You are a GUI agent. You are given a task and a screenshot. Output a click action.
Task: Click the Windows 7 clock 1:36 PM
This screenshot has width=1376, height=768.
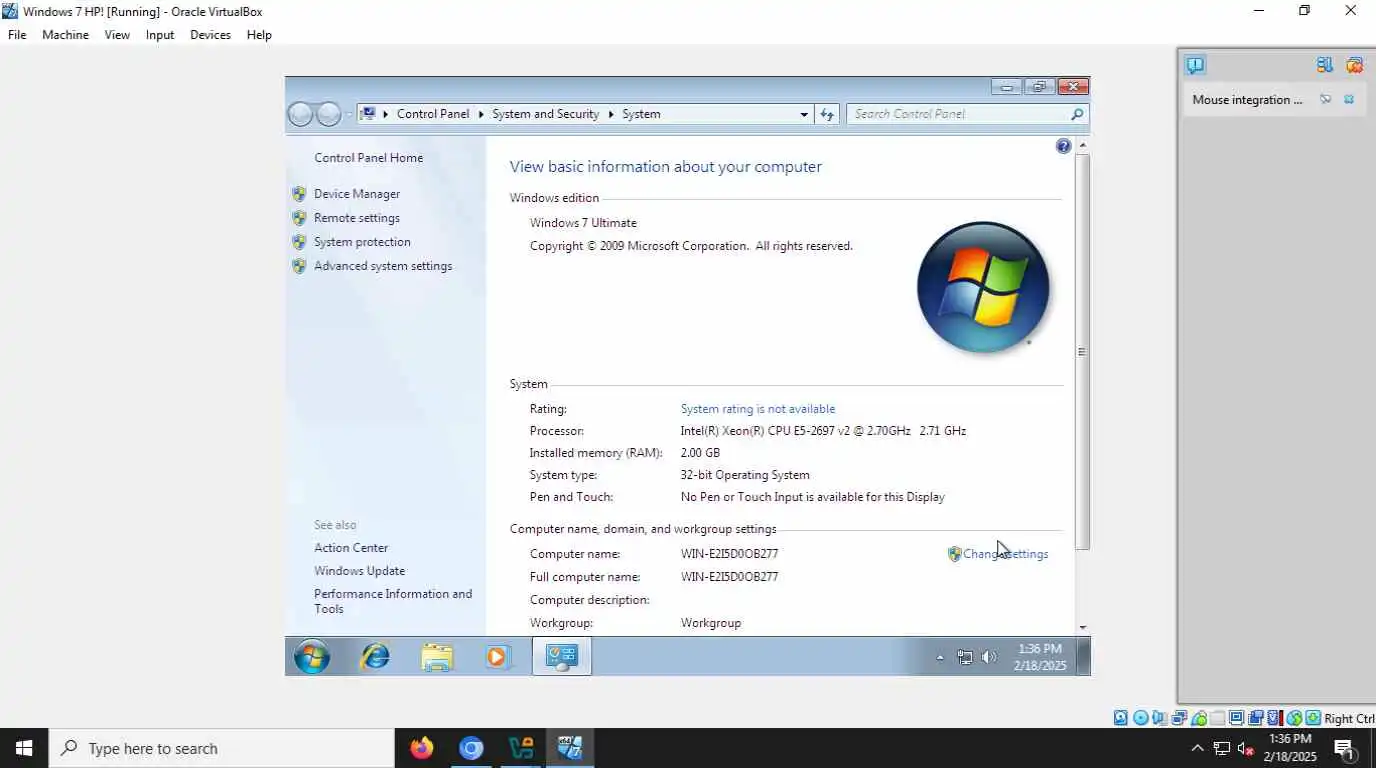(x=1040, y=649)
